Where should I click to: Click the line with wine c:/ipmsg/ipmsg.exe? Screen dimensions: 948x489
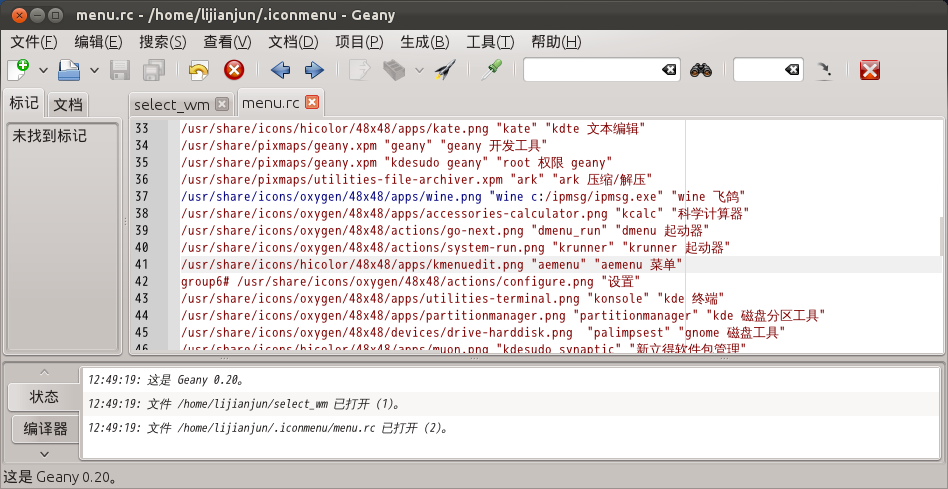click(x=463, y=196)
